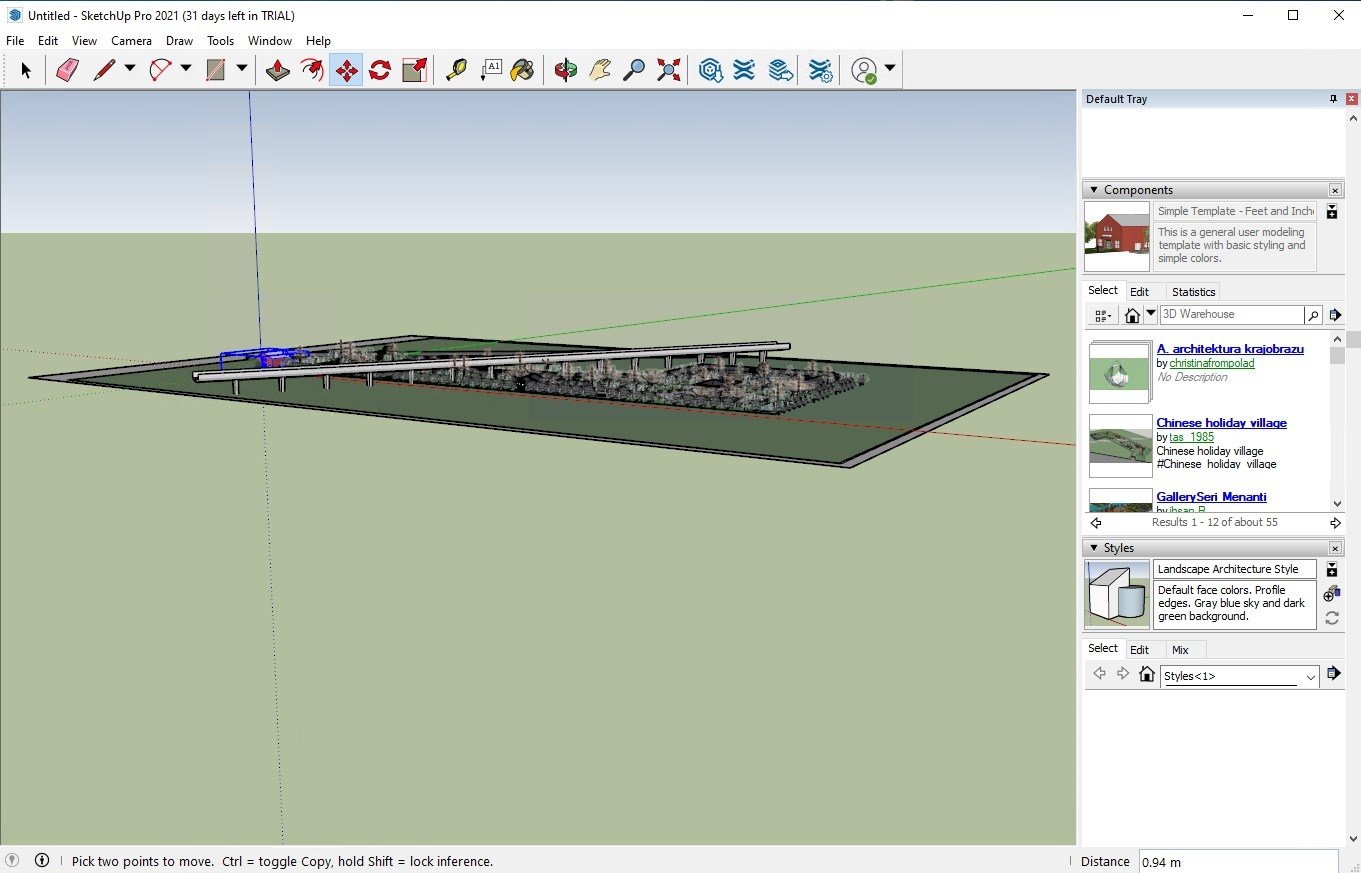Open A. architektura krajobrazu link
The width and height of the screenshot is (1361, 873).
(x=1230, y=349)
